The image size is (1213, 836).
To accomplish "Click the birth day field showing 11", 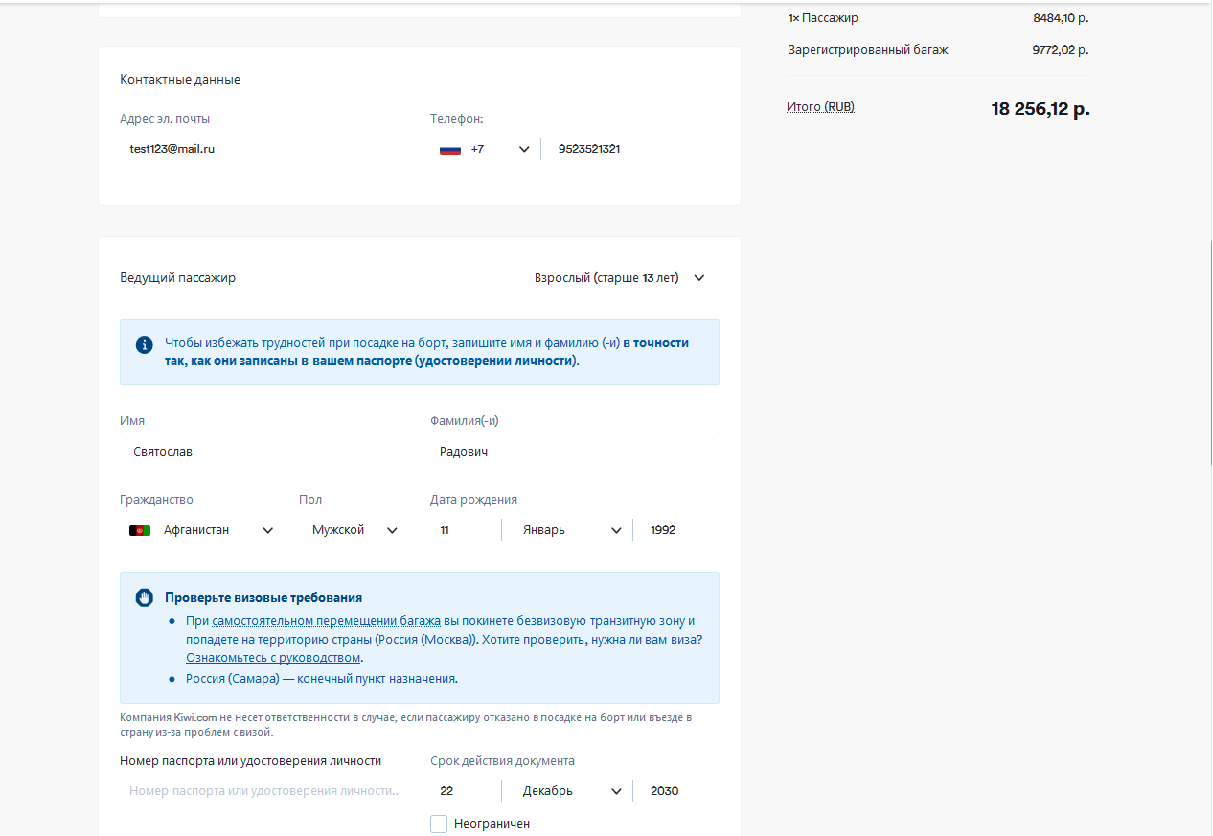I will (x=465, y=530).
